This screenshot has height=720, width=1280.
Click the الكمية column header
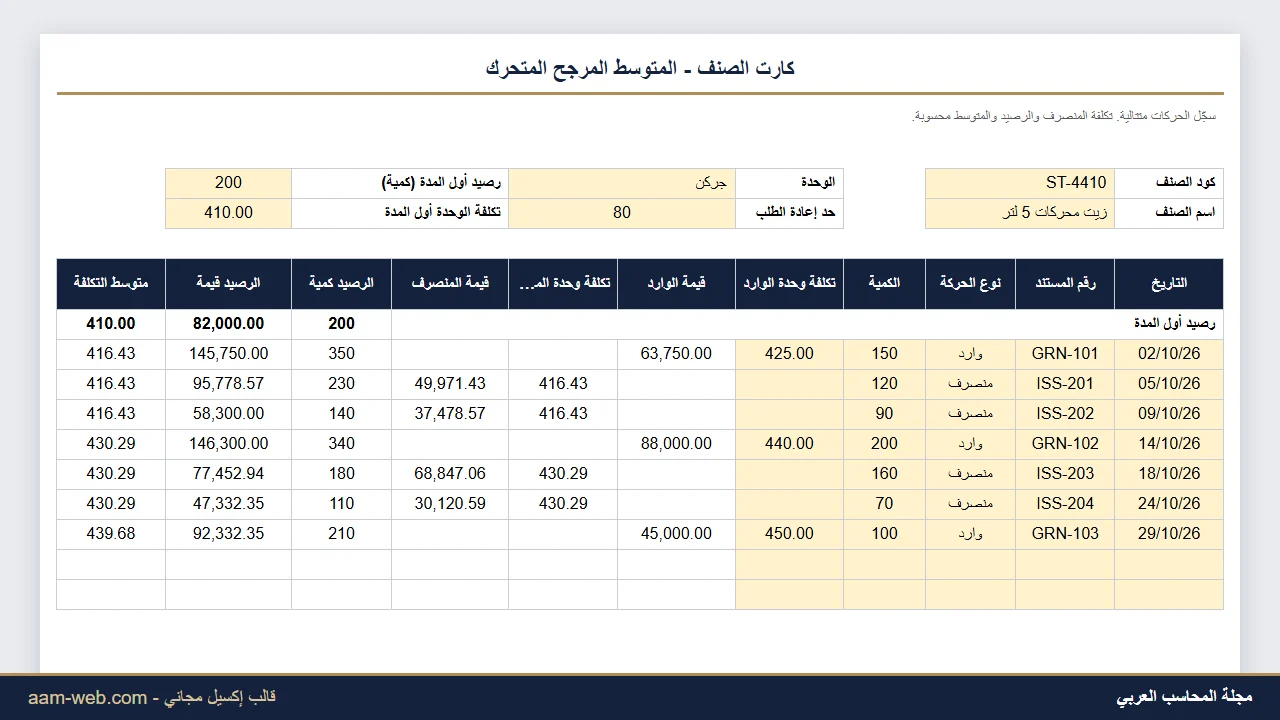pos(884,284)
